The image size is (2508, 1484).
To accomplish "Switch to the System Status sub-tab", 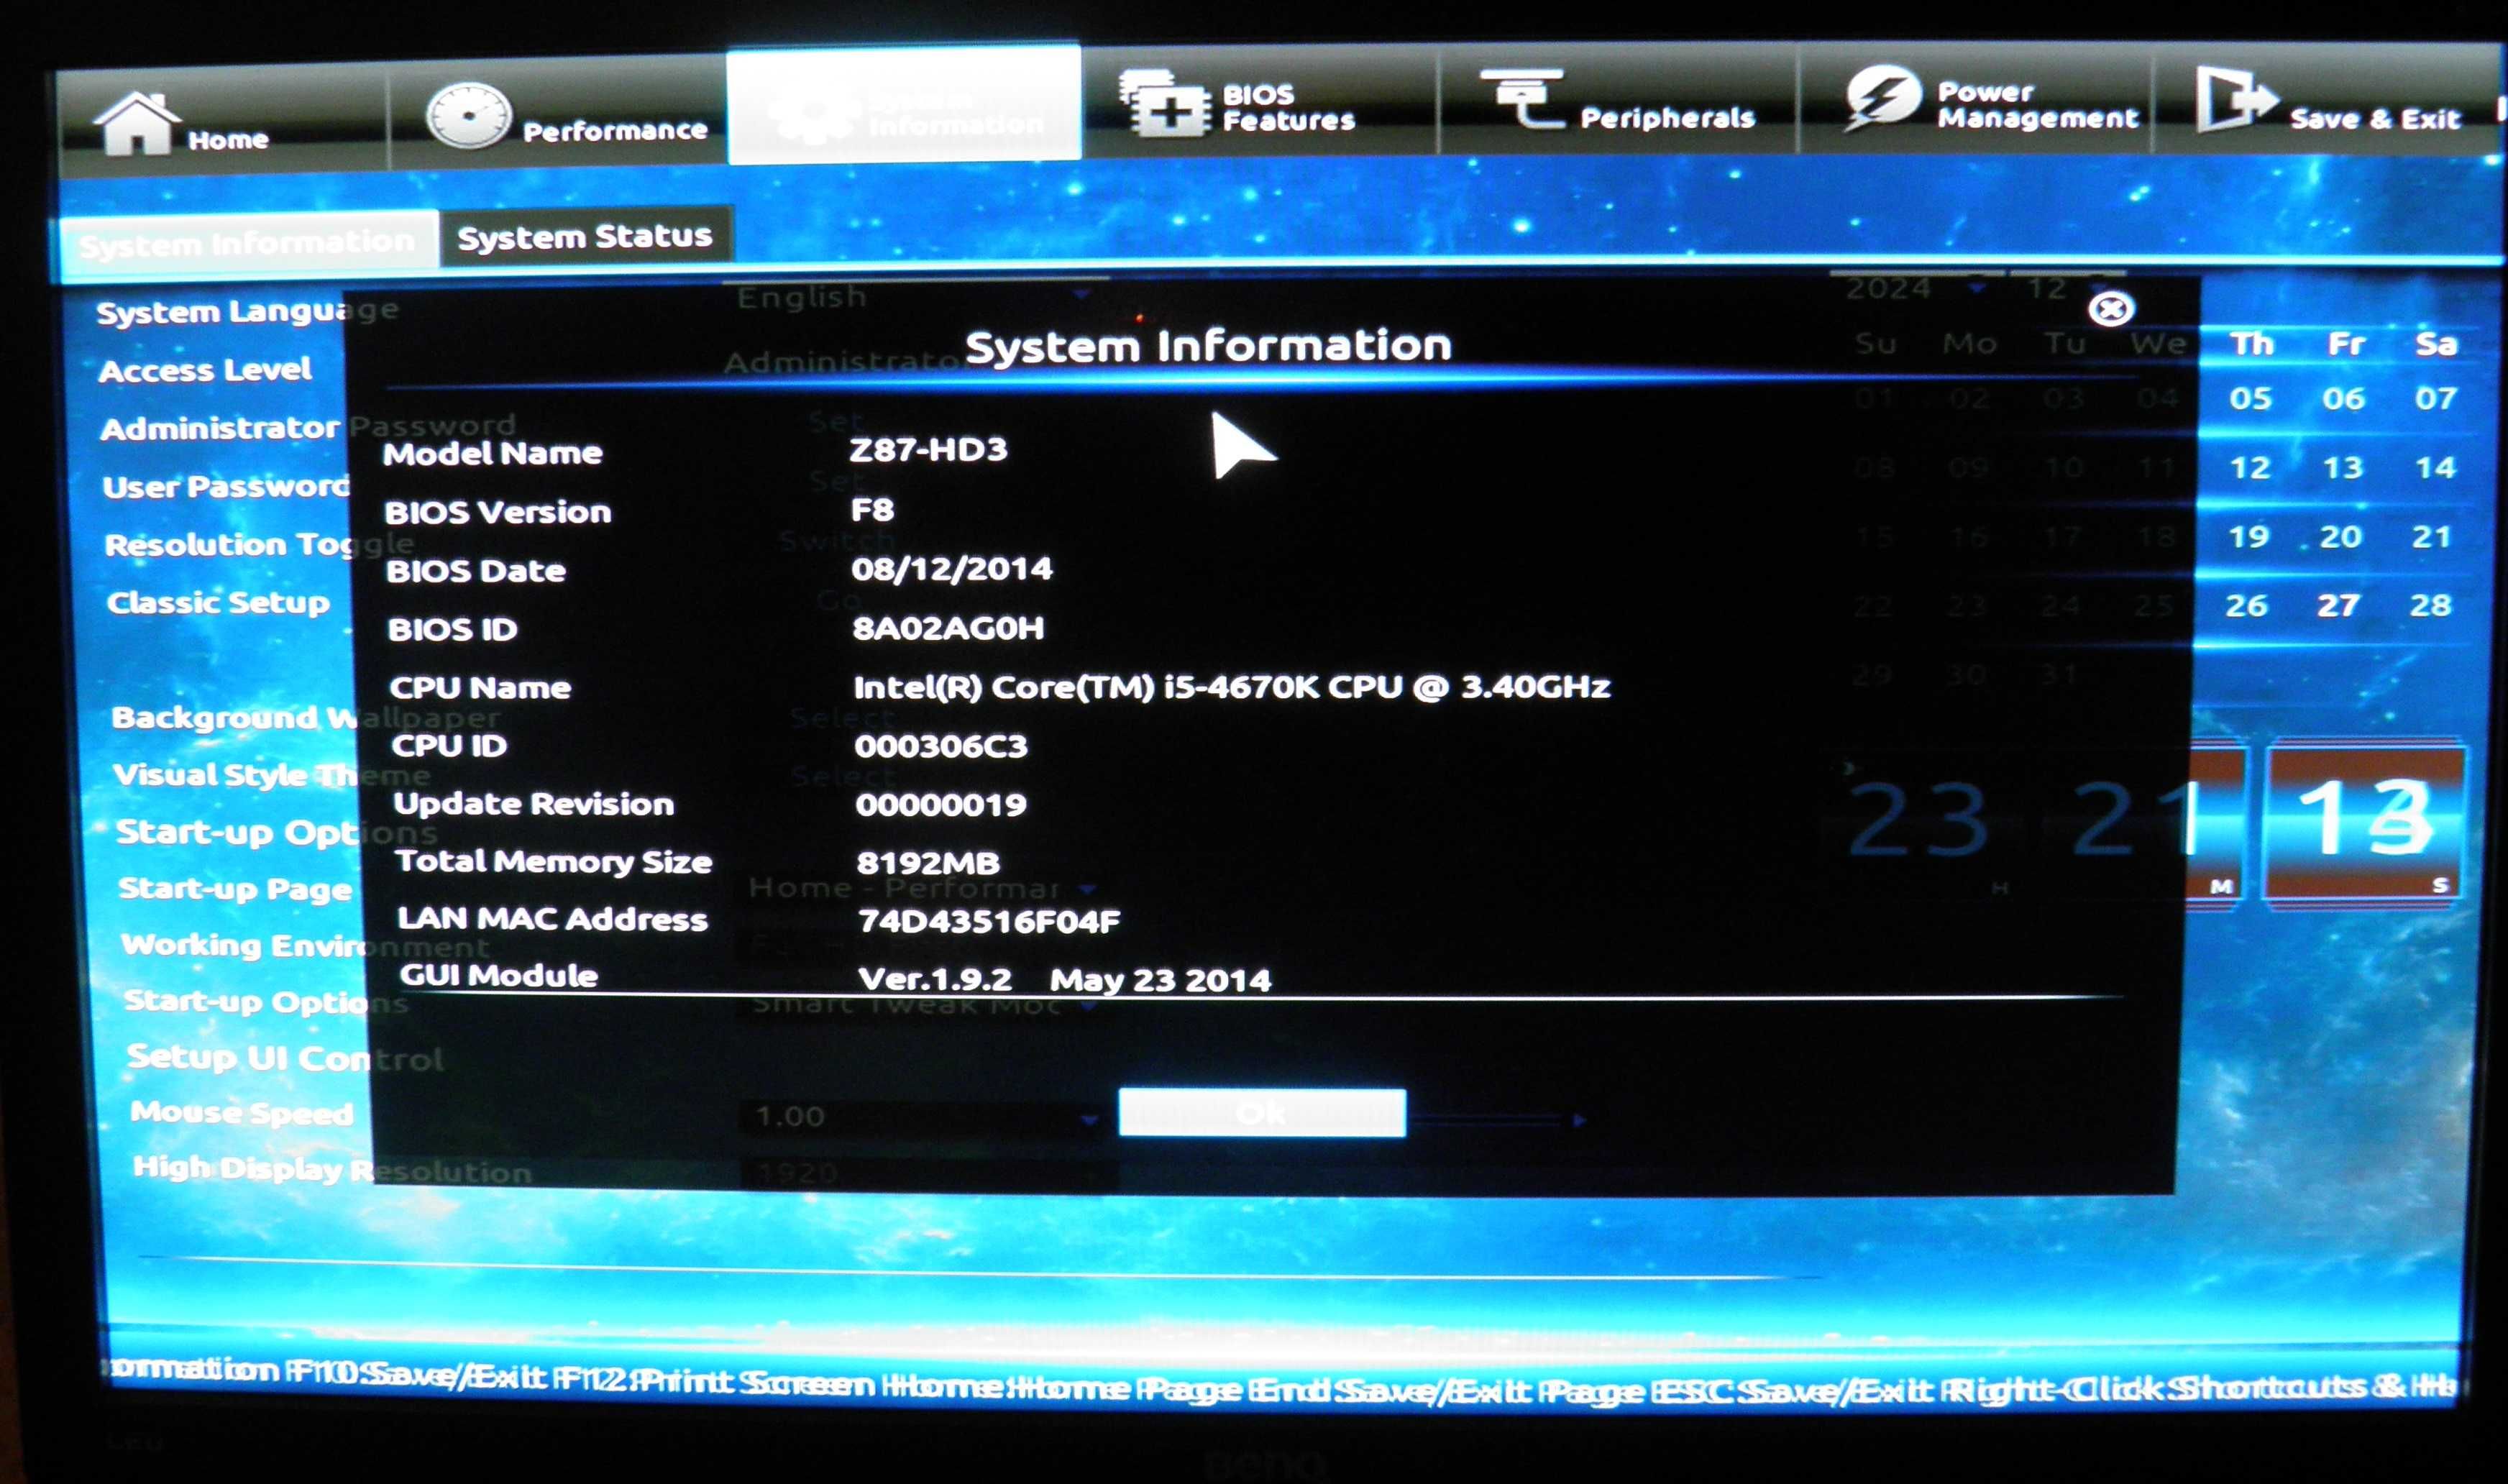I will point(585,236).
